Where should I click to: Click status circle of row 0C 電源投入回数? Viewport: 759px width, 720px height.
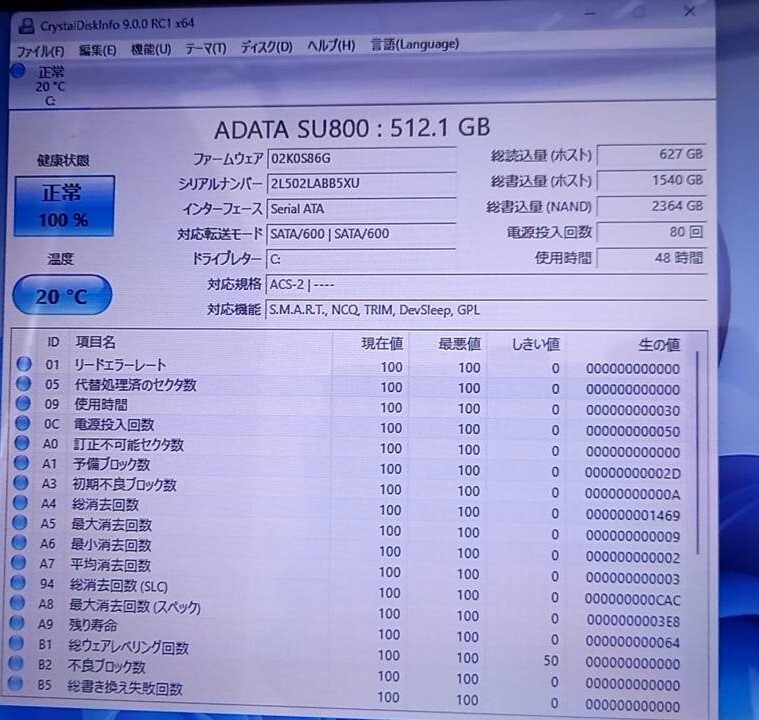[22, 423]
